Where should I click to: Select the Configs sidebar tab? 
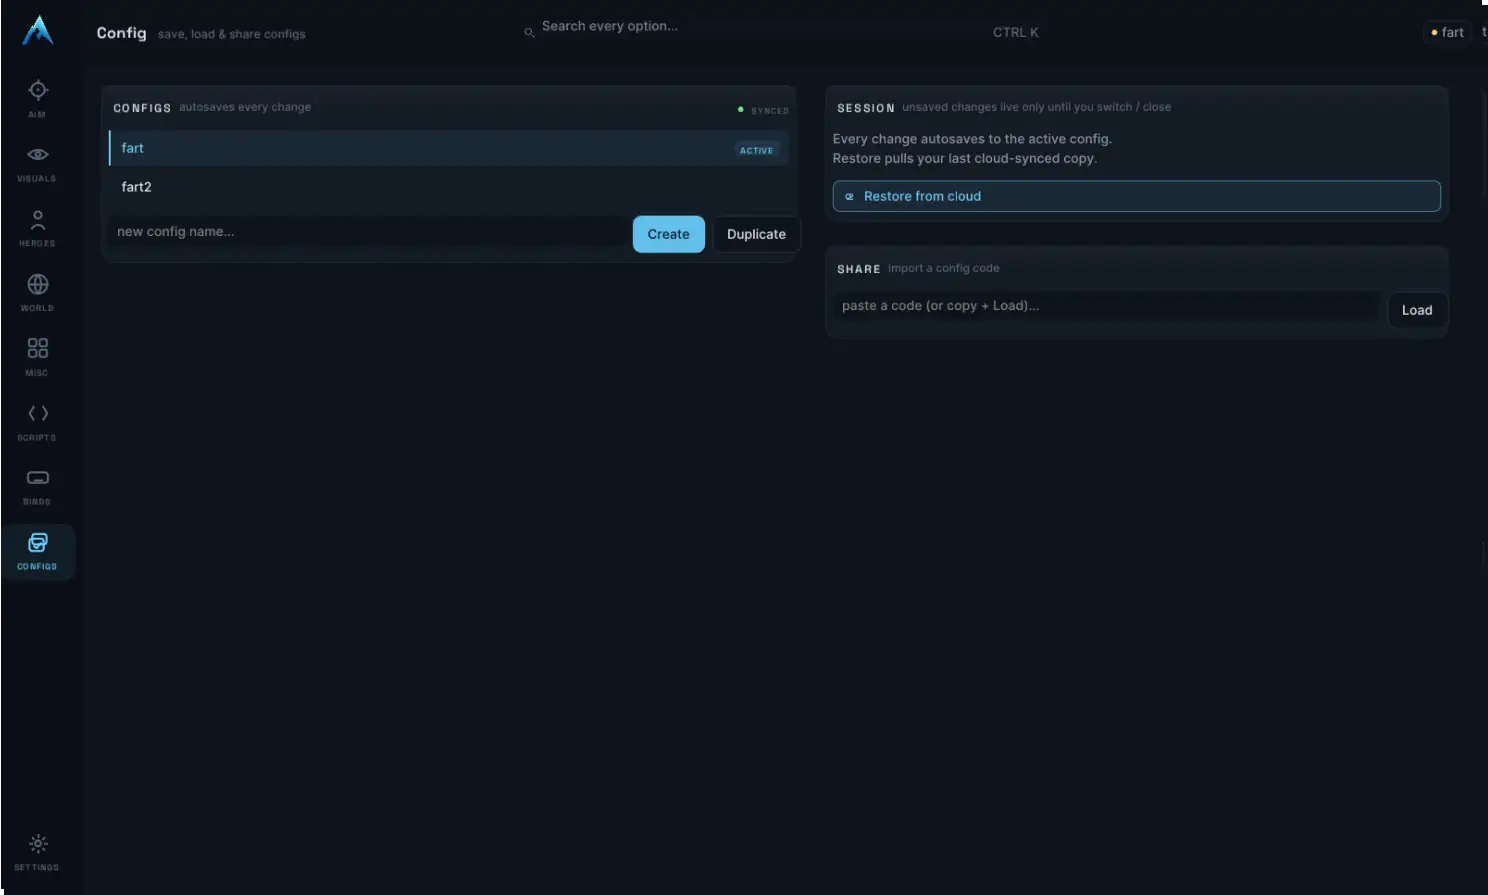click(x=37, y=551)
